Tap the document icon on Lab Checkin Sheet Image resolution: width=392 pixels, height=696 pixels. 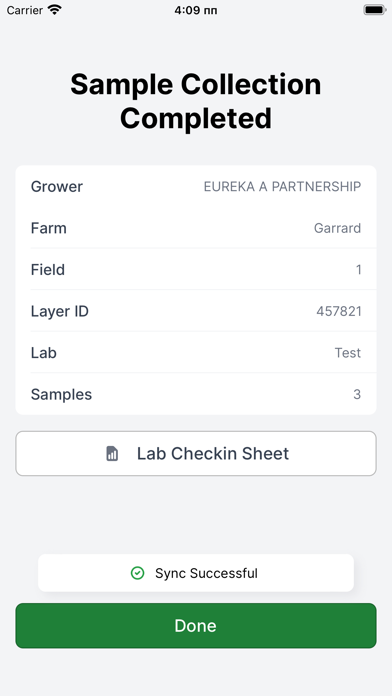click(x=112, y=454)
